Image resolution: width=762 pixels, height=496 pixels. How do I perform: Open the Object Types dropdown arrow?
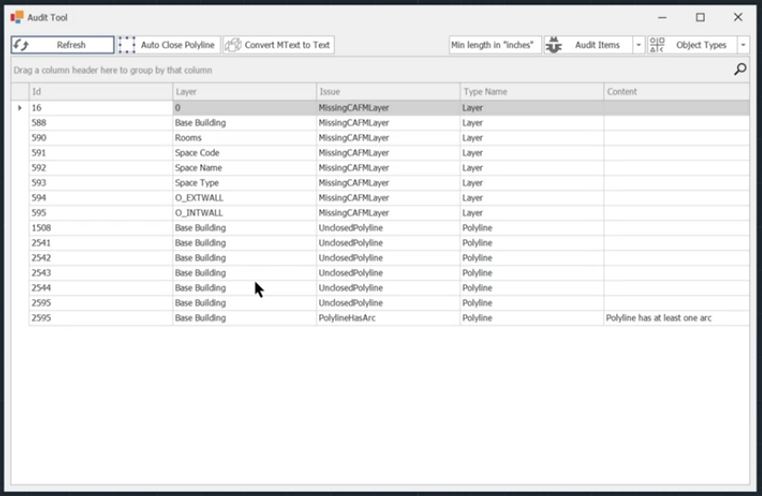tap(743, 45)
